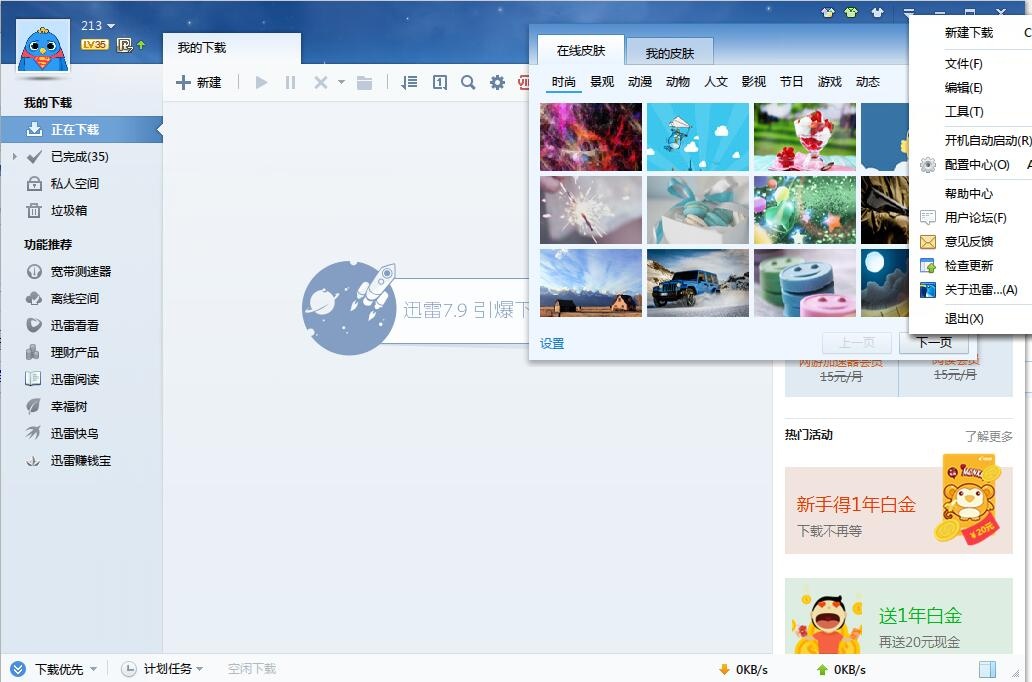Image resolution: width=1032 pixels, height=682 pixels.
Task: Switch to 在线皮肤 tab
Action: [580, 50]
